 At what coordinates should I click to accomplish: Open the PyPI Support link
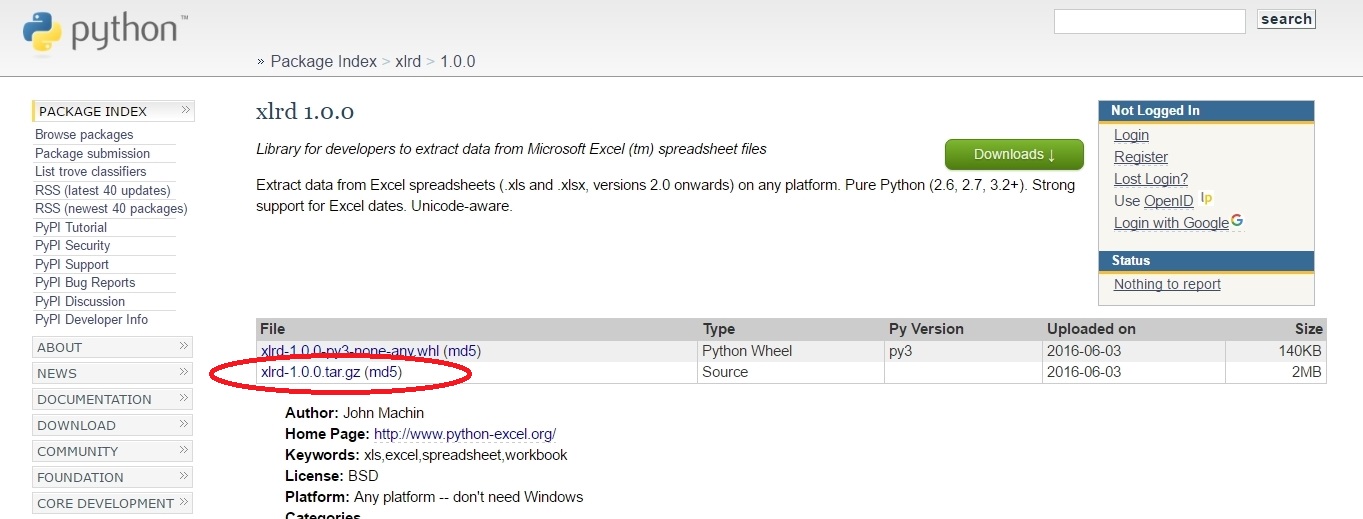pyautogui.click(x=72, y=264)
